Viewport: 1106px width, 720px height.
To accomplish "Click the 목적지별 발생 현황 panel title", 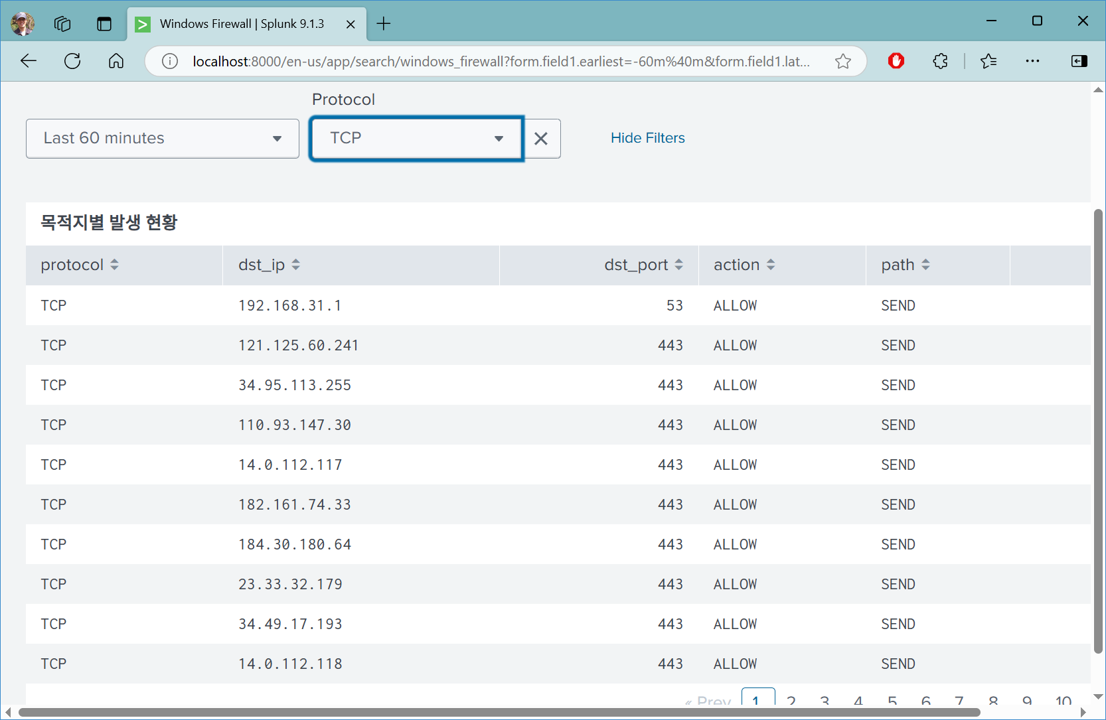I will tap(109, 223).
